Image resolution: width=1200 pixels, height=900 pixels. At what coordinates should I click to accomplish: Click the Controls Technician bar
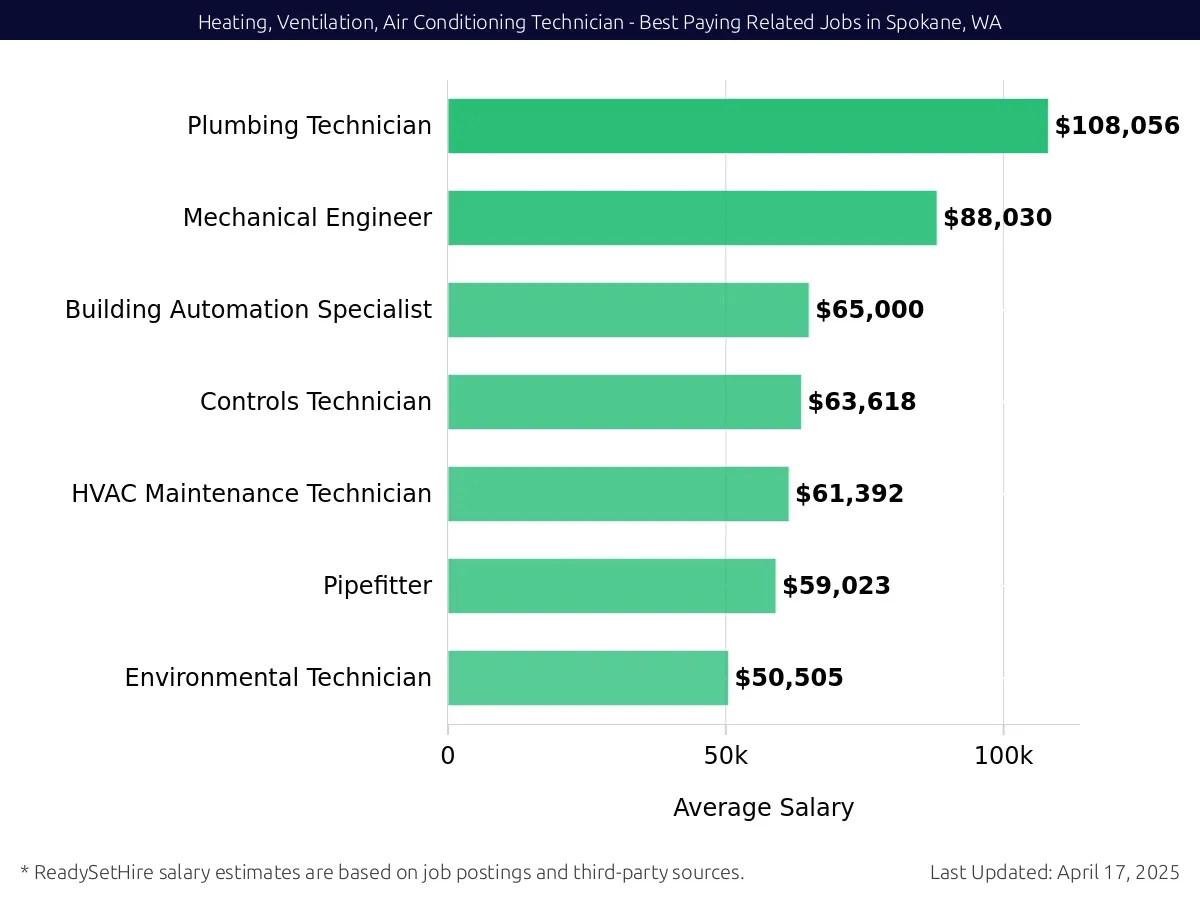pyautogui.click(x=624, y=402)
